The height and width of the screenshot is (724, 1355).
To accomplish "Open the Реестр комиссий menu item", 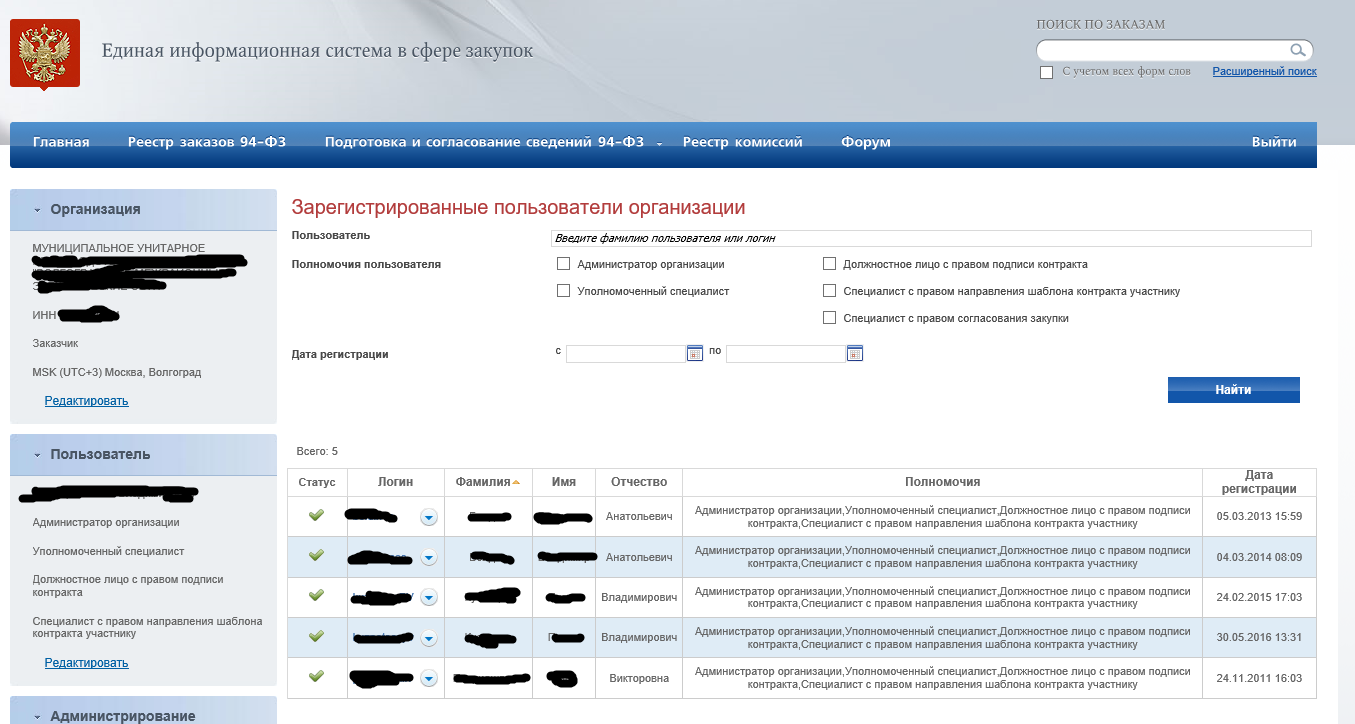I will pos(743,142).
